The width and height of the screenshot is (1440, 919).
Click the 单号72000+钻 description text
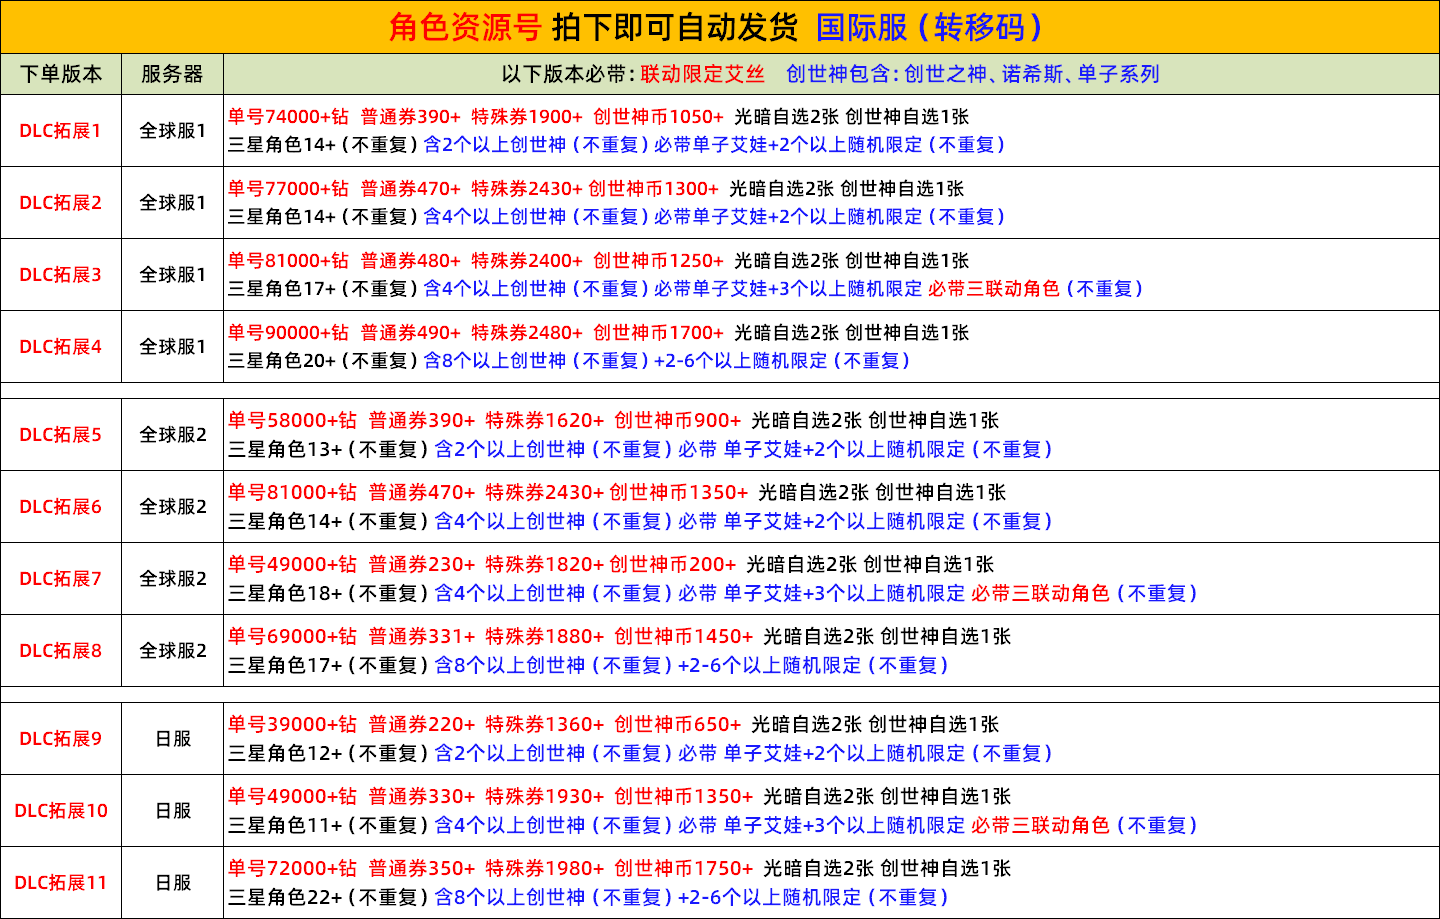tap(291, 869)
